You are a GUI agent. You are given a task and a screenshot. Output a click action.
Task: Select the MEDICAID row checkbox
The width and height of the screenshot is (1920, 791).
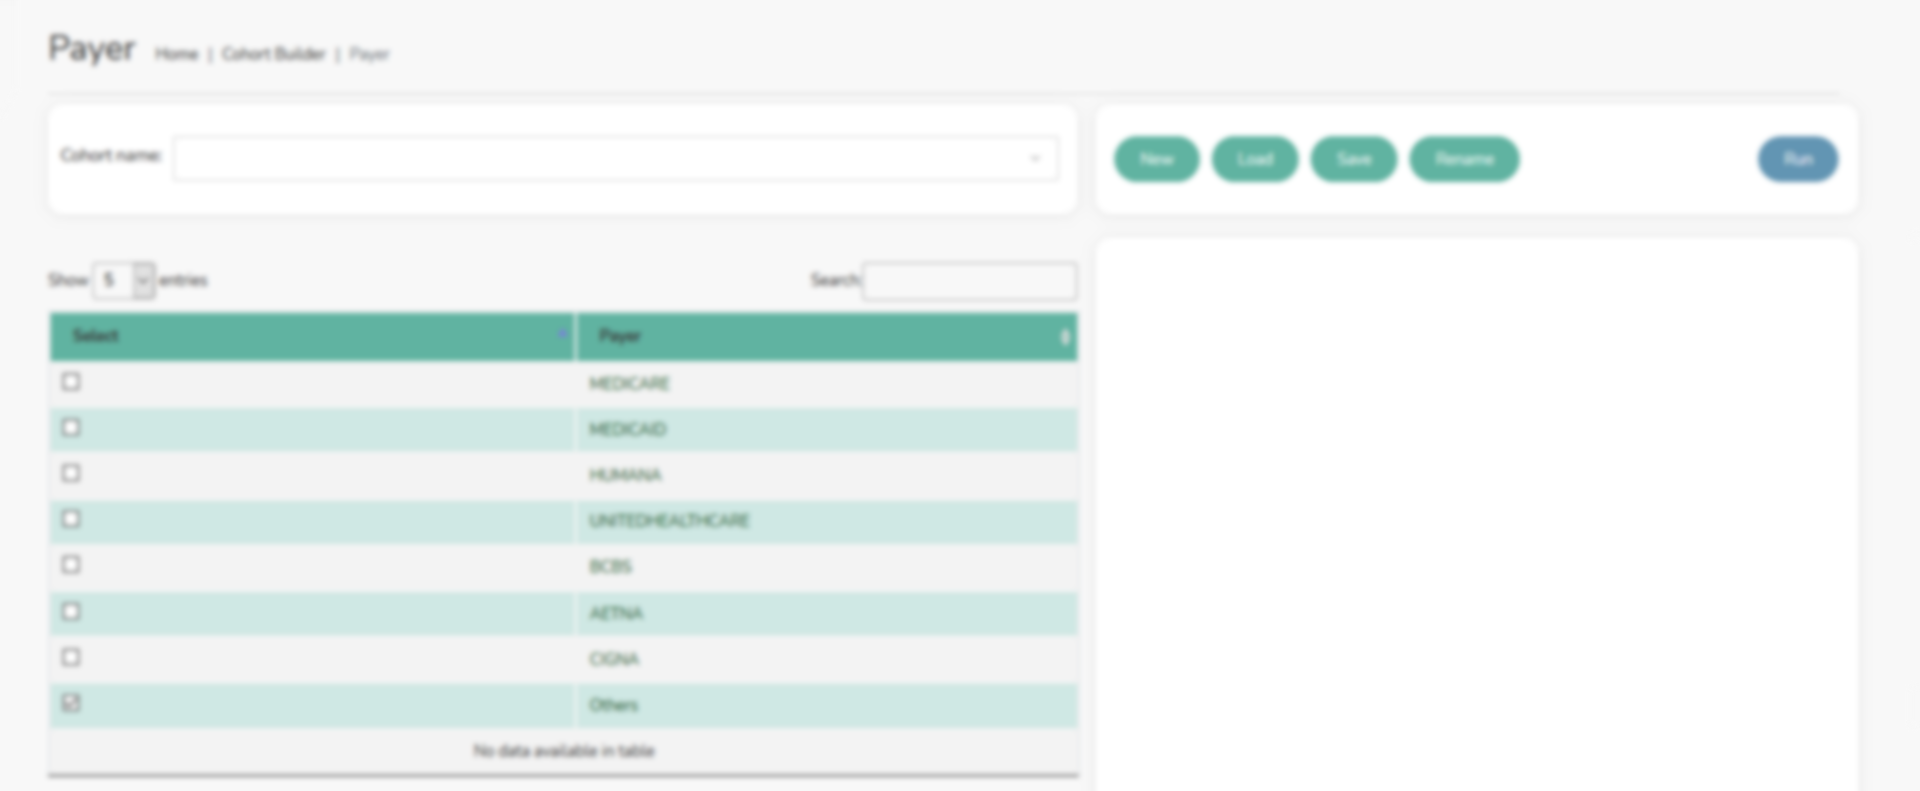click(x=71, y=428)
